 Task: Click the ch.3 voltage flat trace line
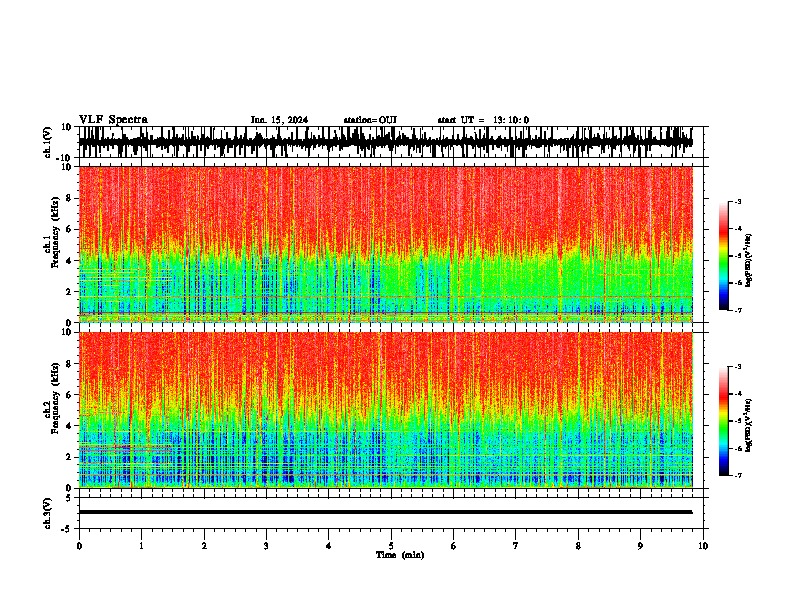tap(385, 512)
